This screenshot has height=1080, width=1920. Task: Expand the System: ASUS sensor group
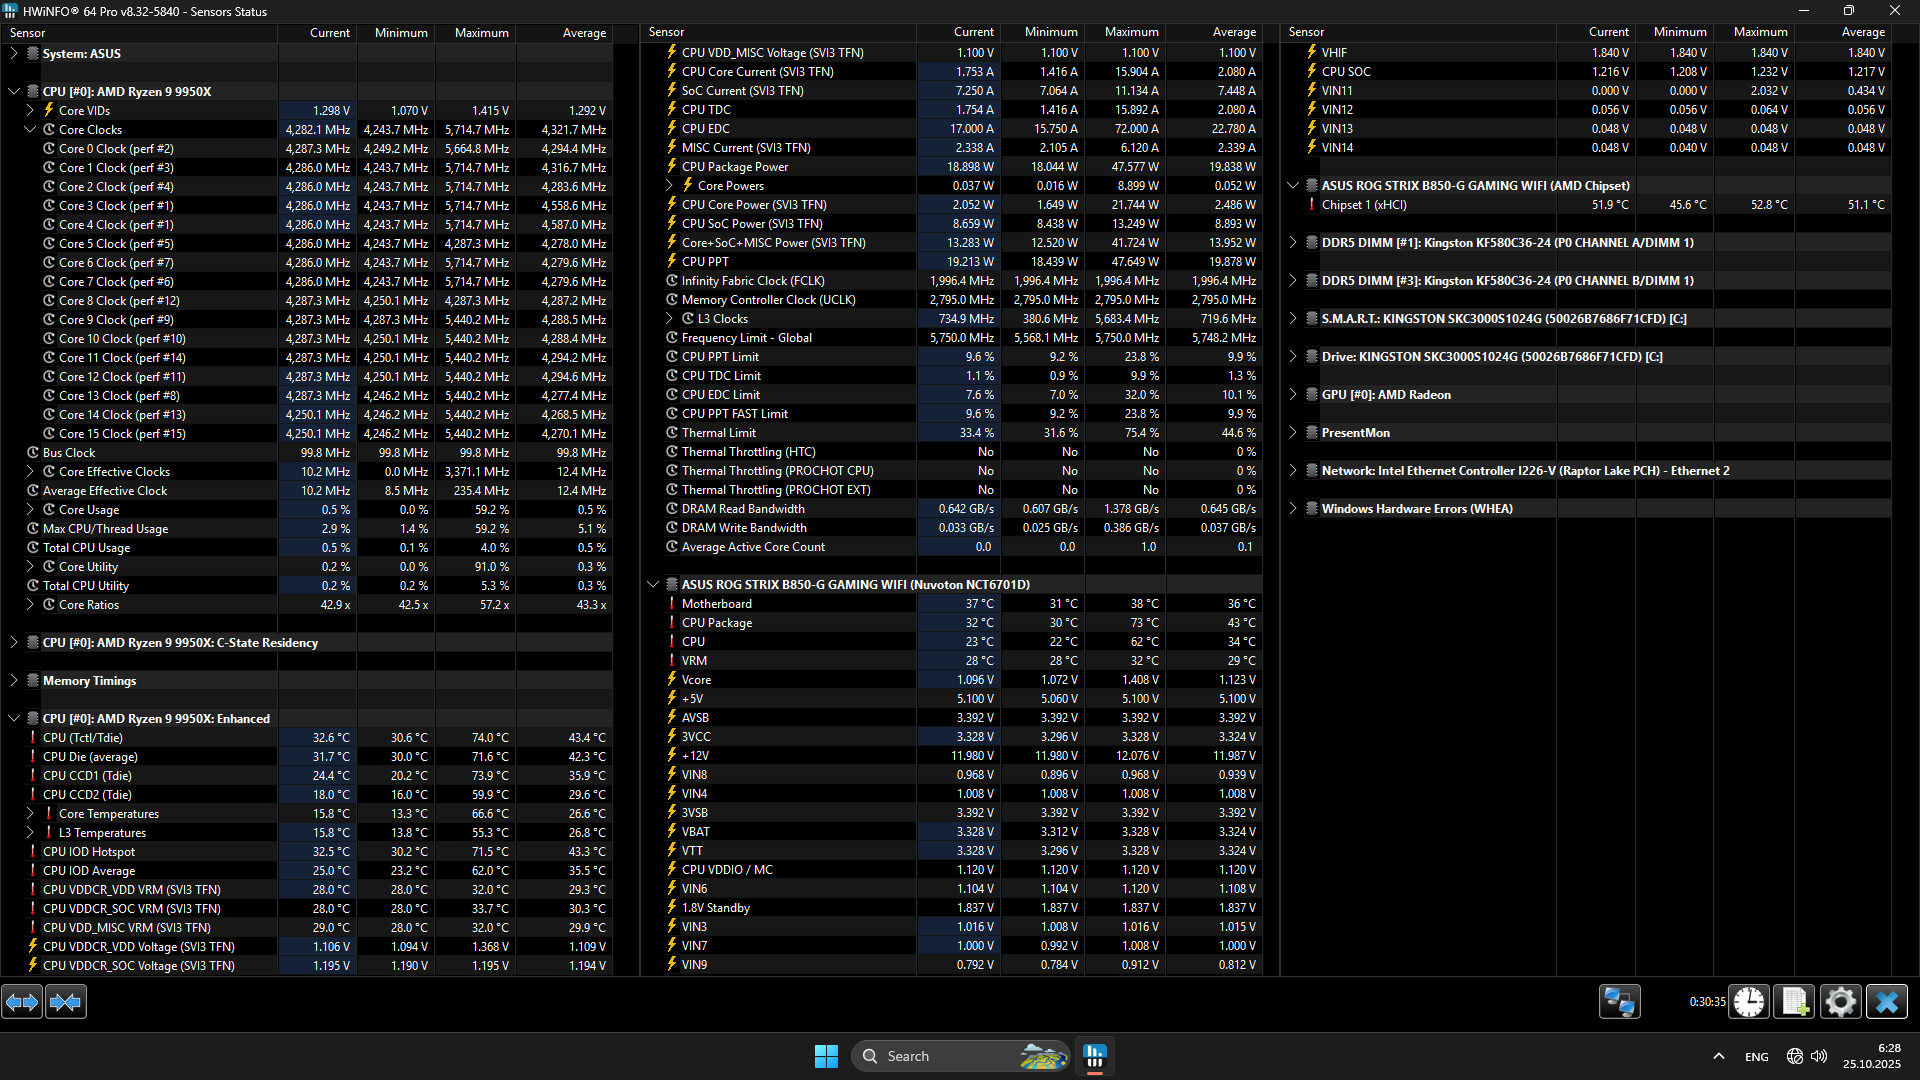(14, 54)
